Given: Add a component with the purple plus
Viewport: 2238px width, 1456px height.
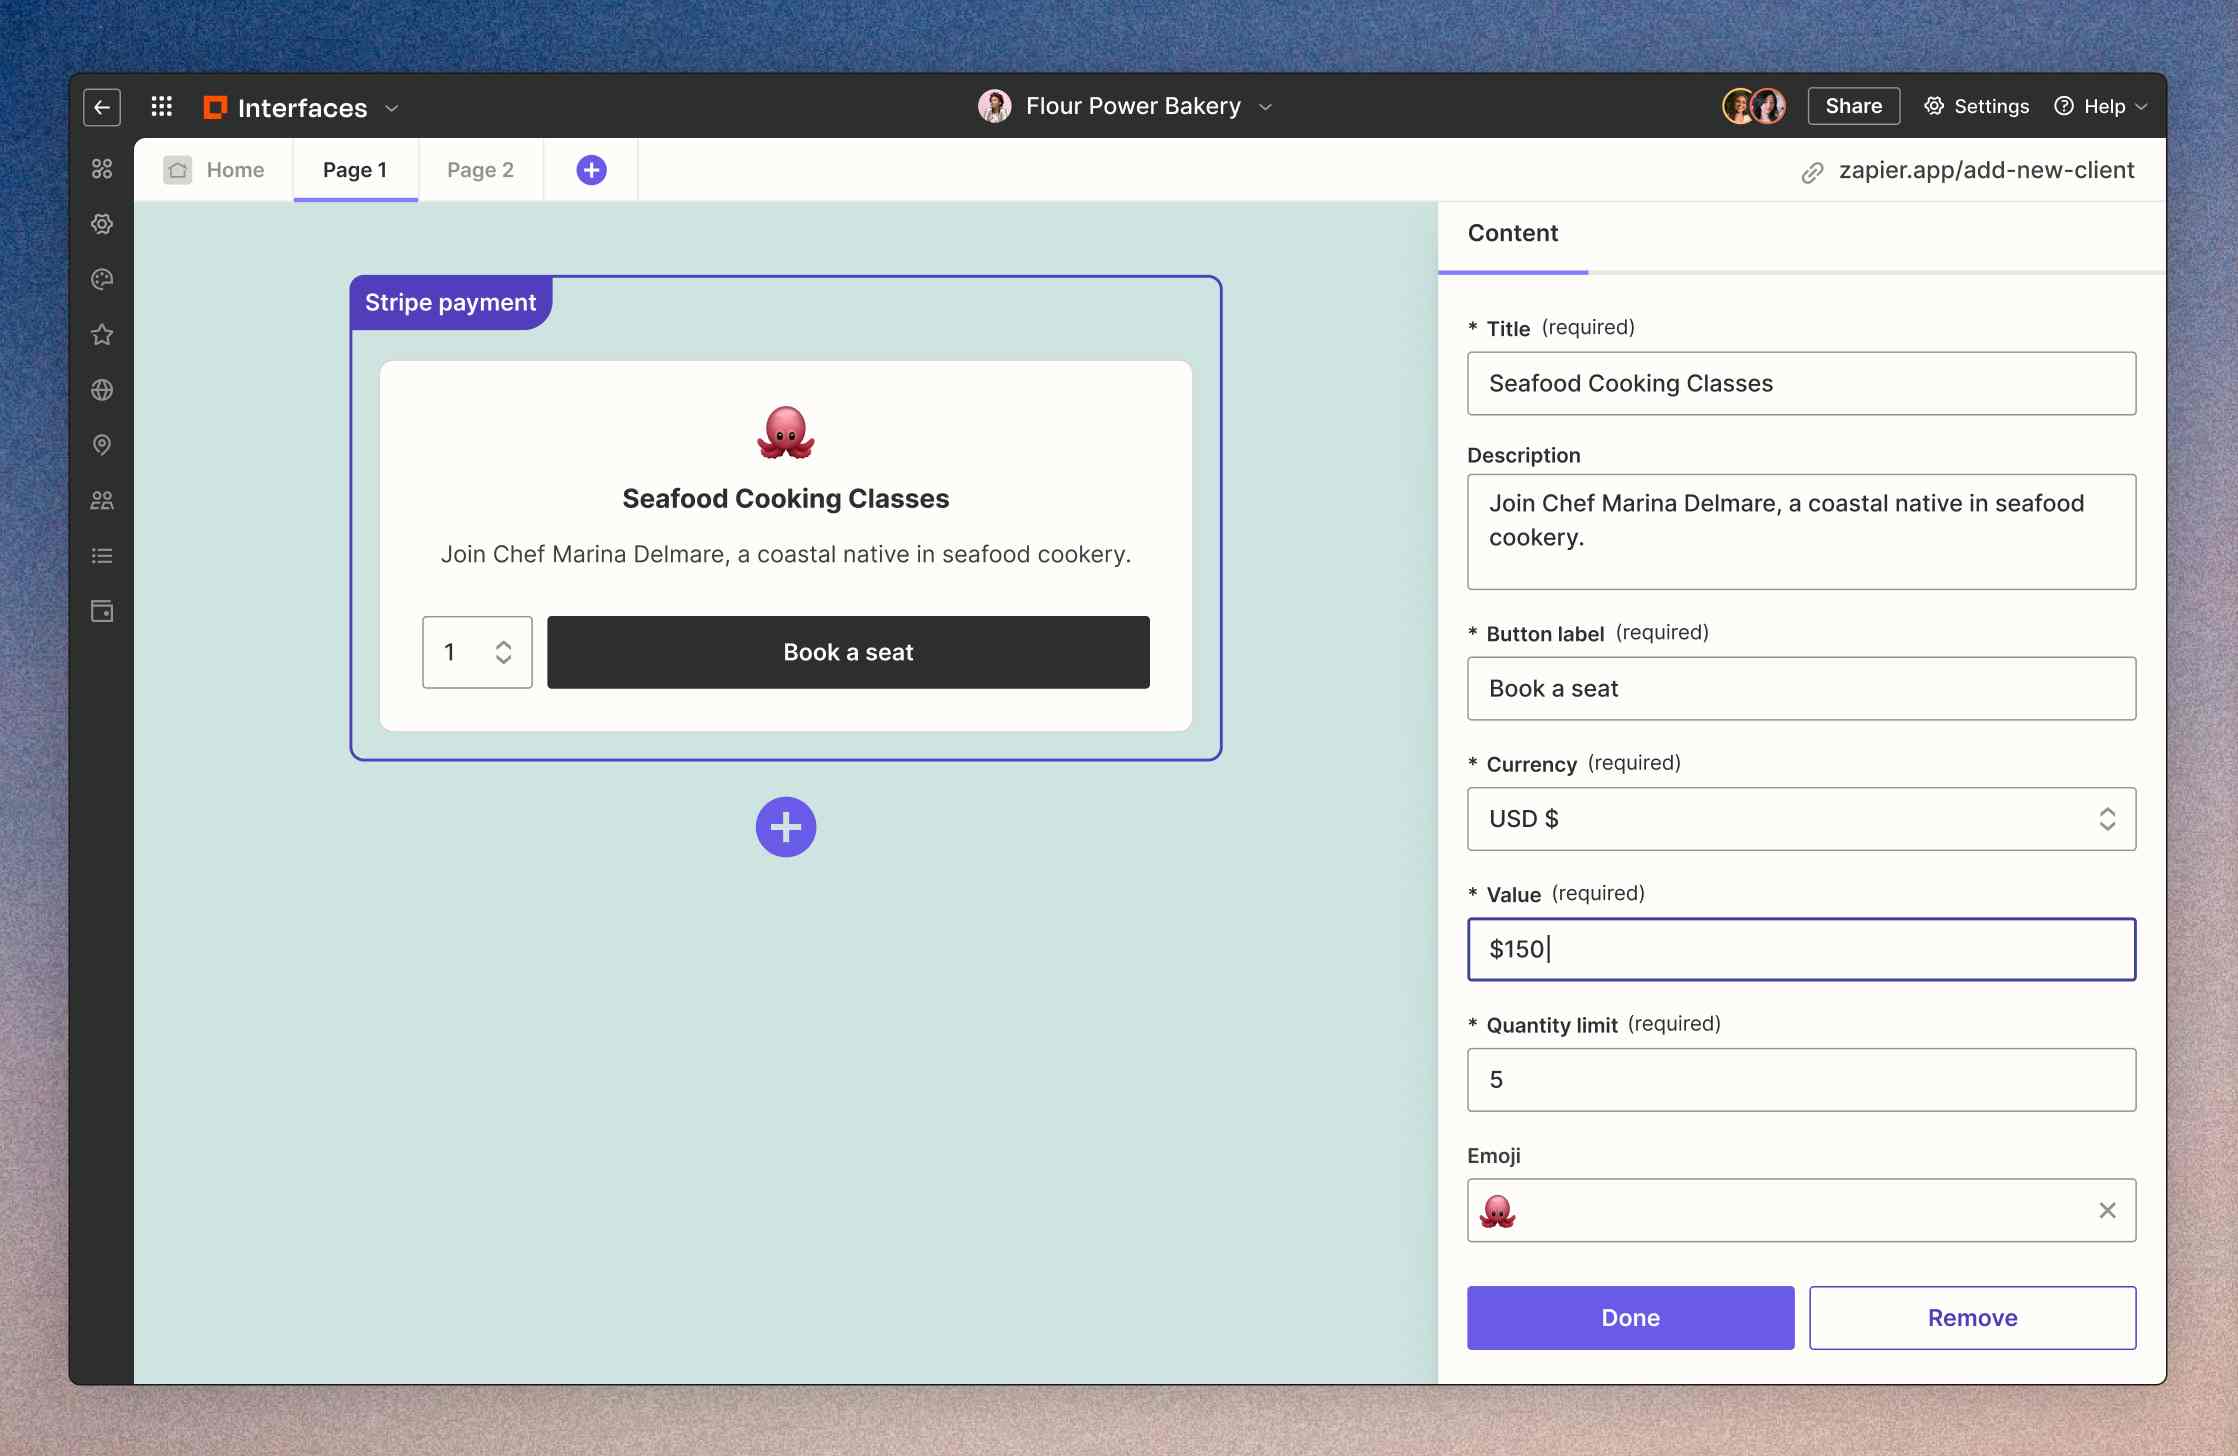Looking at the screenshot, I should point(786,827).
